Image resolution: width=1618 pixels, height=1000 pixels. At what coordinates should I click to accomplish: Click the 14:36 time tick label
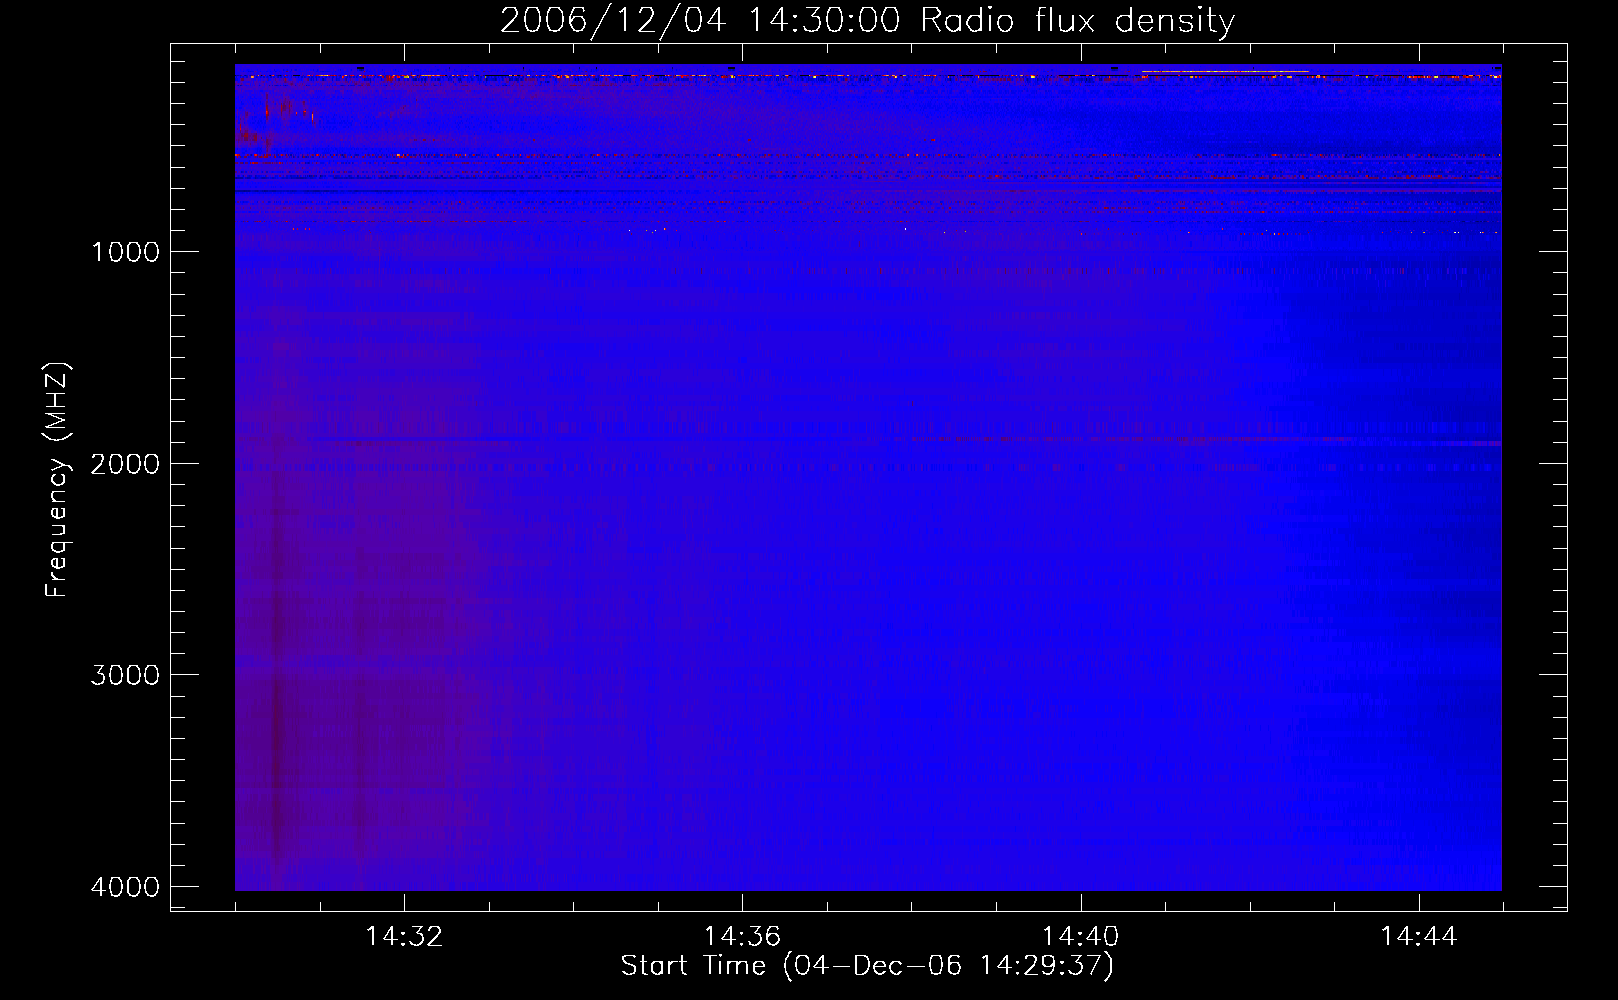pyautogui.click(x=742, y=937)
